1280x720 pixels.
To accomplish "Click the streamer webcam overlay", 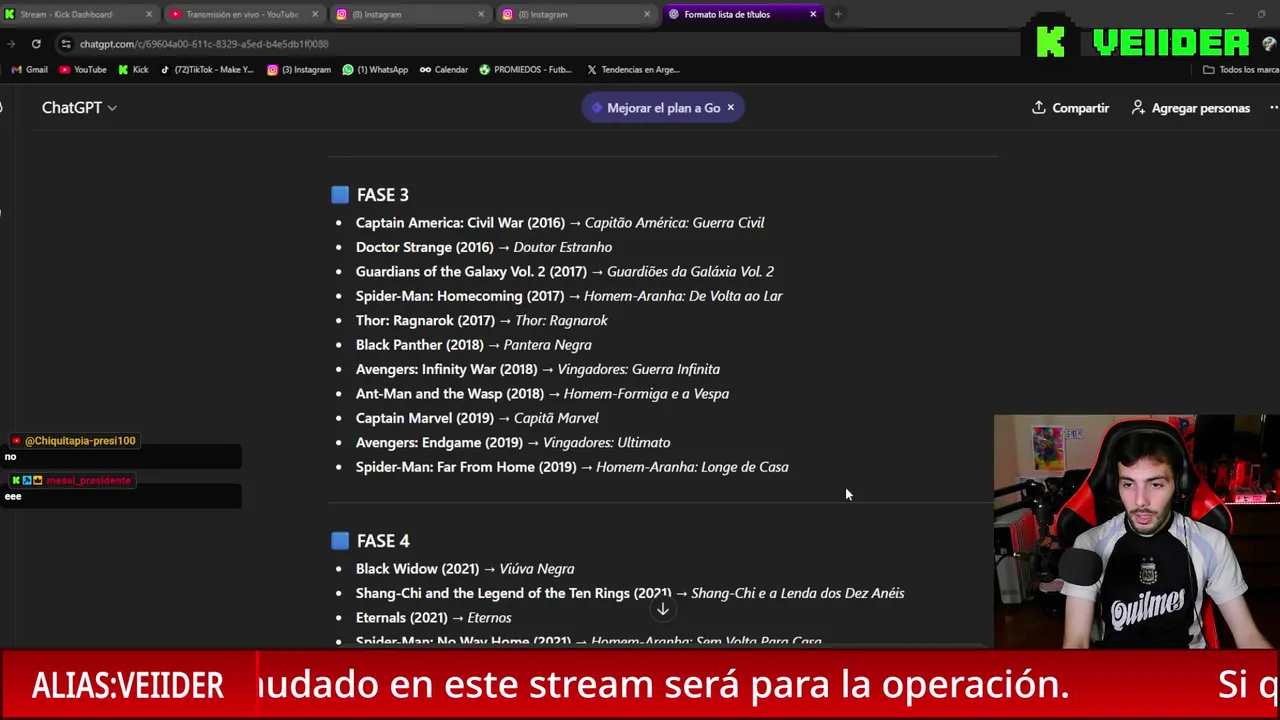I will [x=1137, y=531].
